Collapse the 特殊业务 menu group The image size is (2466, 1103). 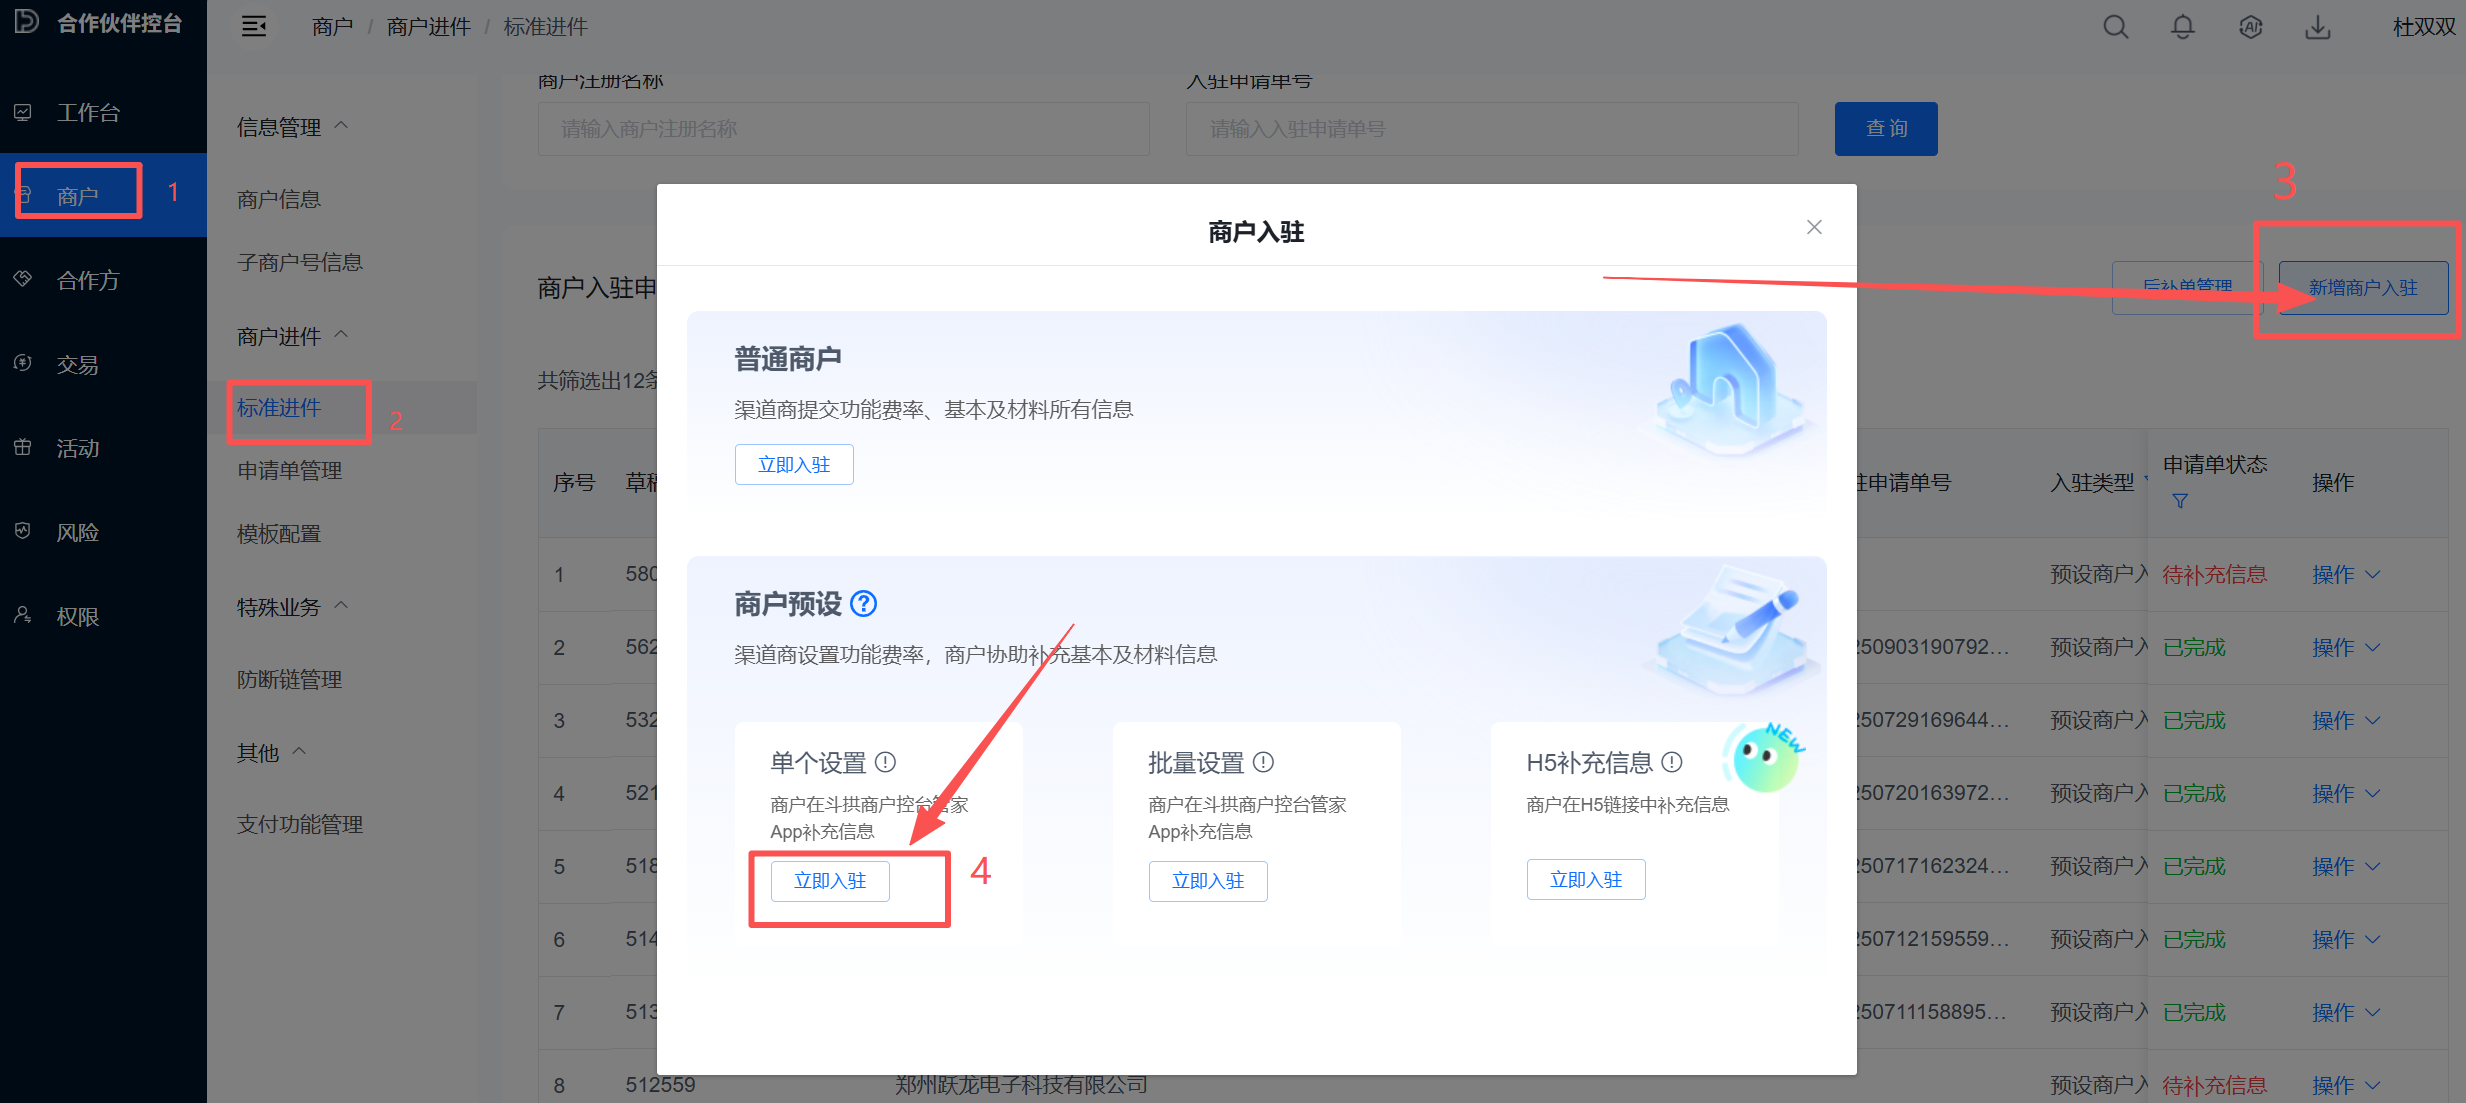(x=341, y=606)
